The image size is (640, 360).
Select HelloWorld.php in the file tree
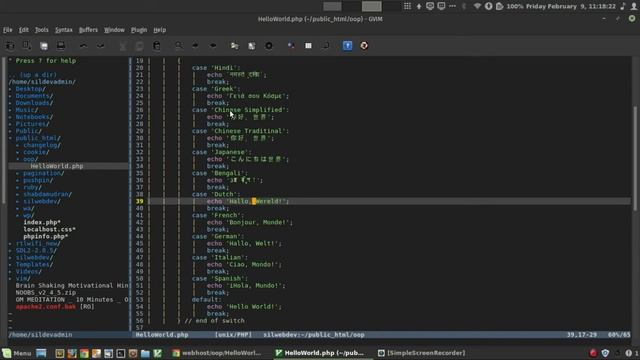(x=57, y=166)
